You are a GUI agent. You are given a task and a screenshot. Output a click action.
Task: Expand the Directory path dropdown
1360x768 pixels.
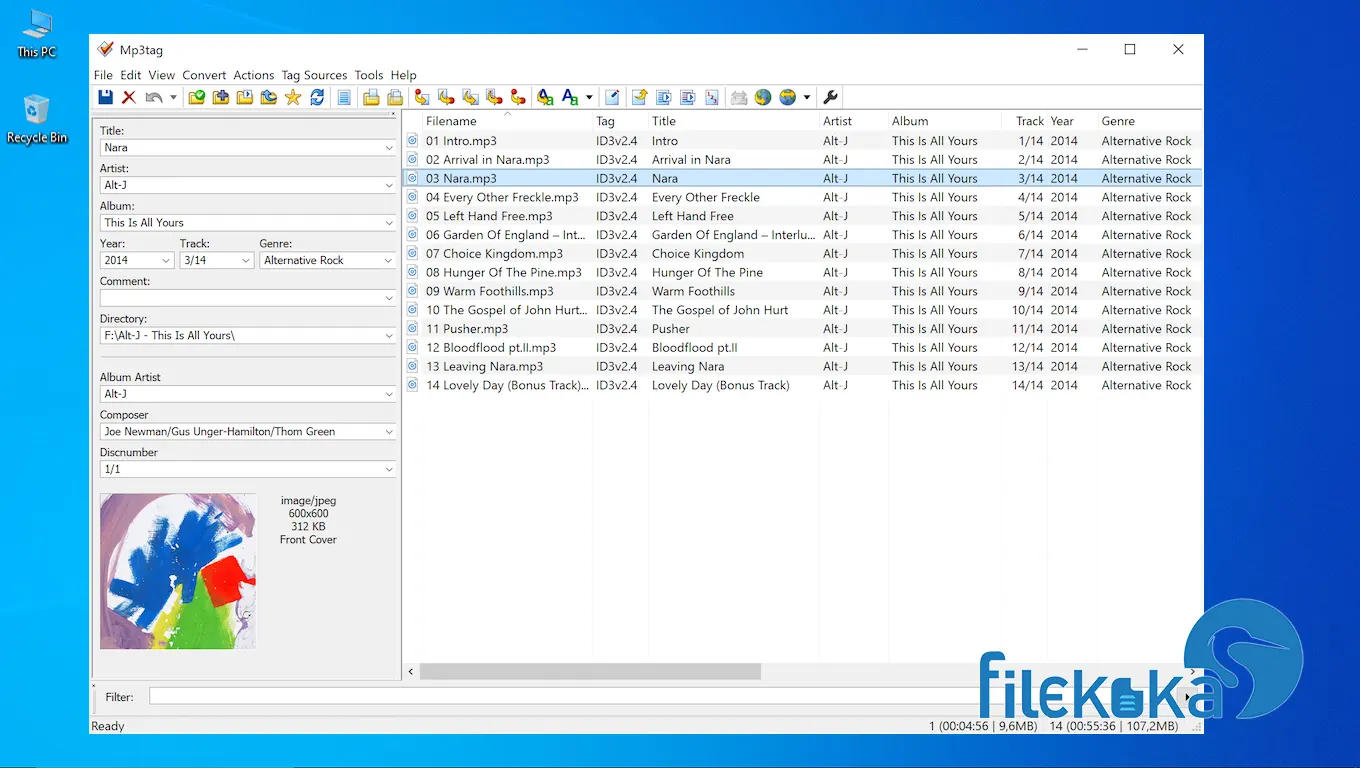coord(389,336)
